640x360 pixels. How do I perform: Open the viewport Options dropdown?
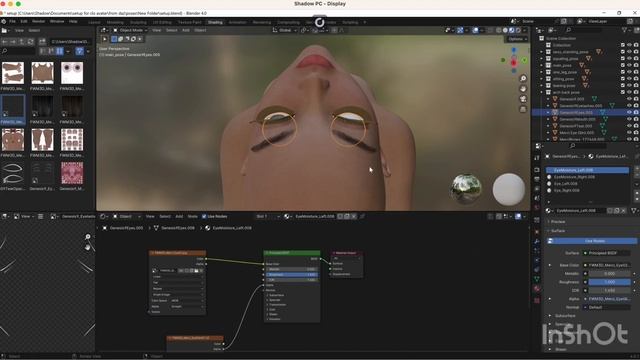517,39
